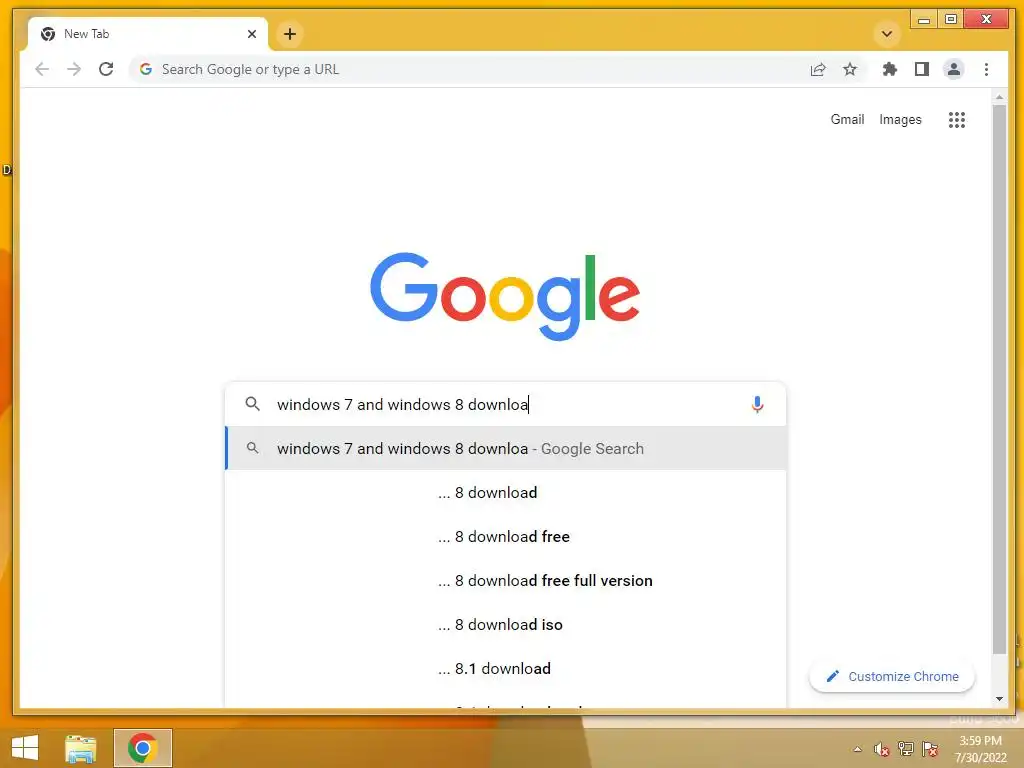Open File Explorer from the taskbar
This screenshot has height=768, width=1024.
click(x=81, y=748)
